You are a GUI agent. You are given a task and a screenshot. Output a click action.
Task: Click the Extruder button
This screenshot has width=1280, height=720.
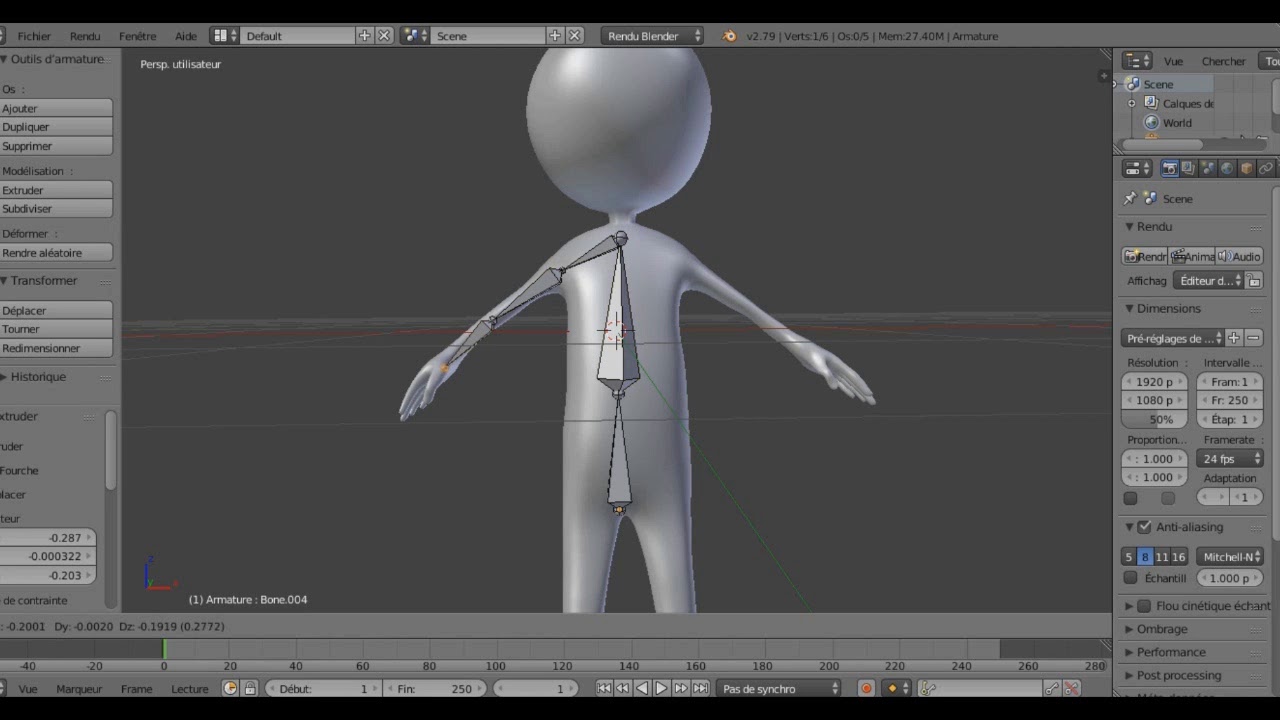point(56,190)
